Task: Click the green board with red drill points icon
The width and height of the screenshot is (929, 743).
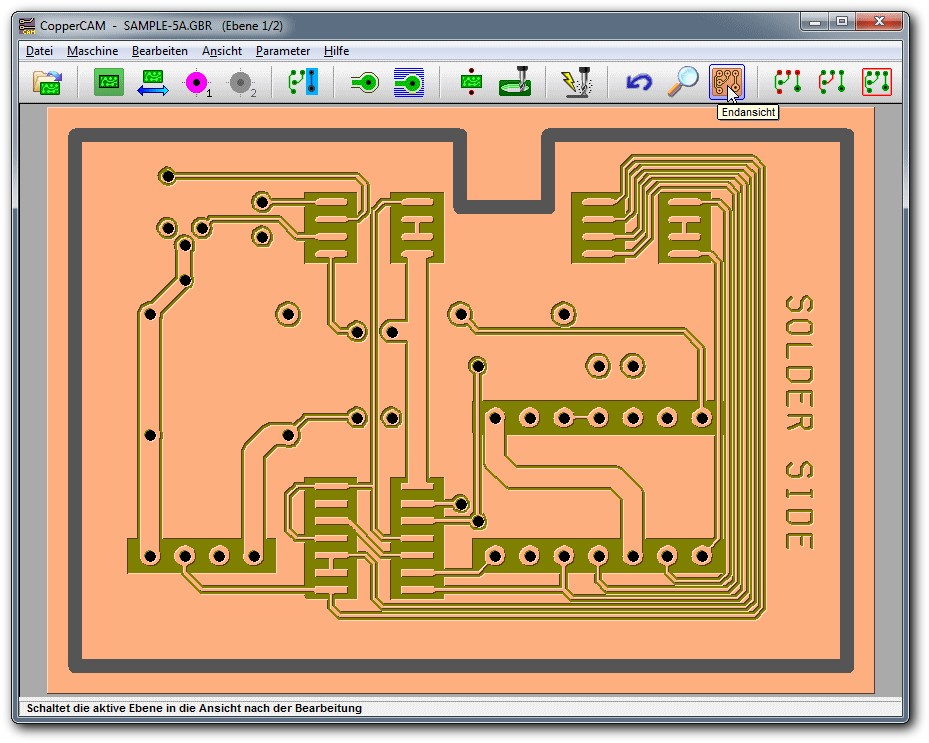Action: tap(472, 82)
